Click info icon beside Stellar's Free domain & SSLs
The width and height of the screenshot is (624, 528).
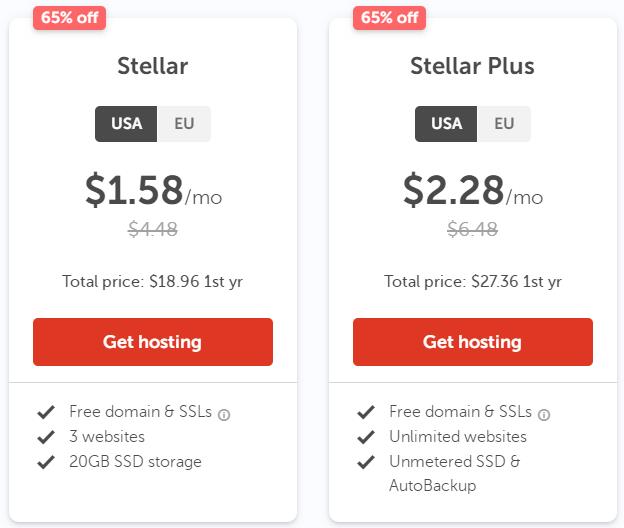click(224, 414)
